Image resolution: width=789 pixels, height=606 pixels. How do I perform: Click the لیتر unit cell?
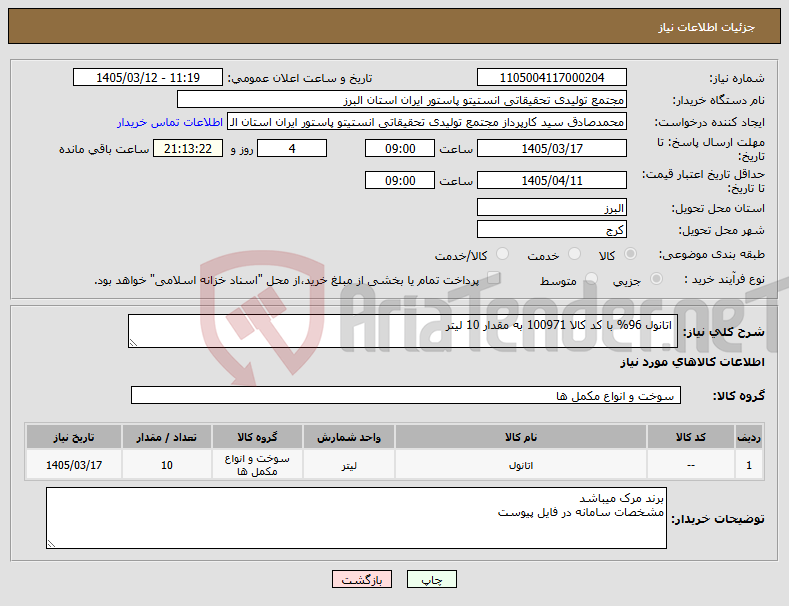tap(349, 465)
